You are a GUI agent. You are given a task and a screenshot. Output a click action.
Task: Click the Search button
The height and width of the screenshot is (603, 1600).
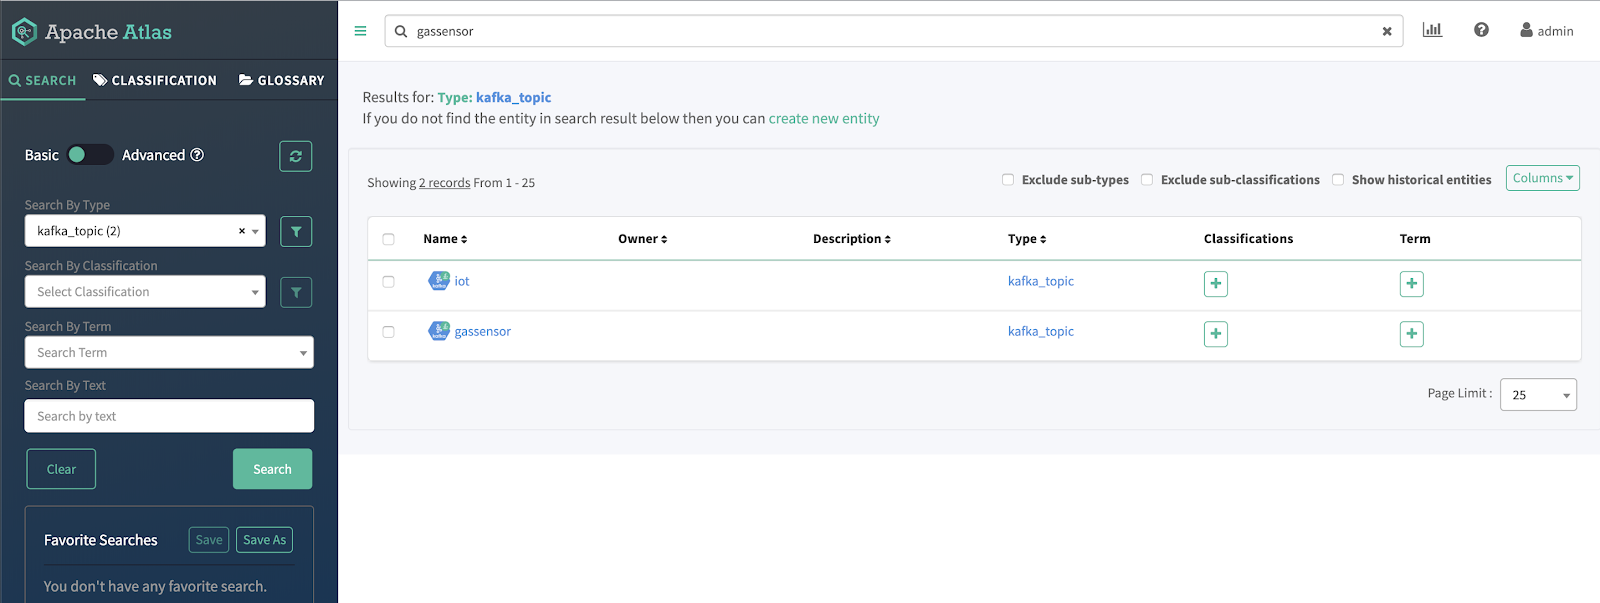coord(273,469)
